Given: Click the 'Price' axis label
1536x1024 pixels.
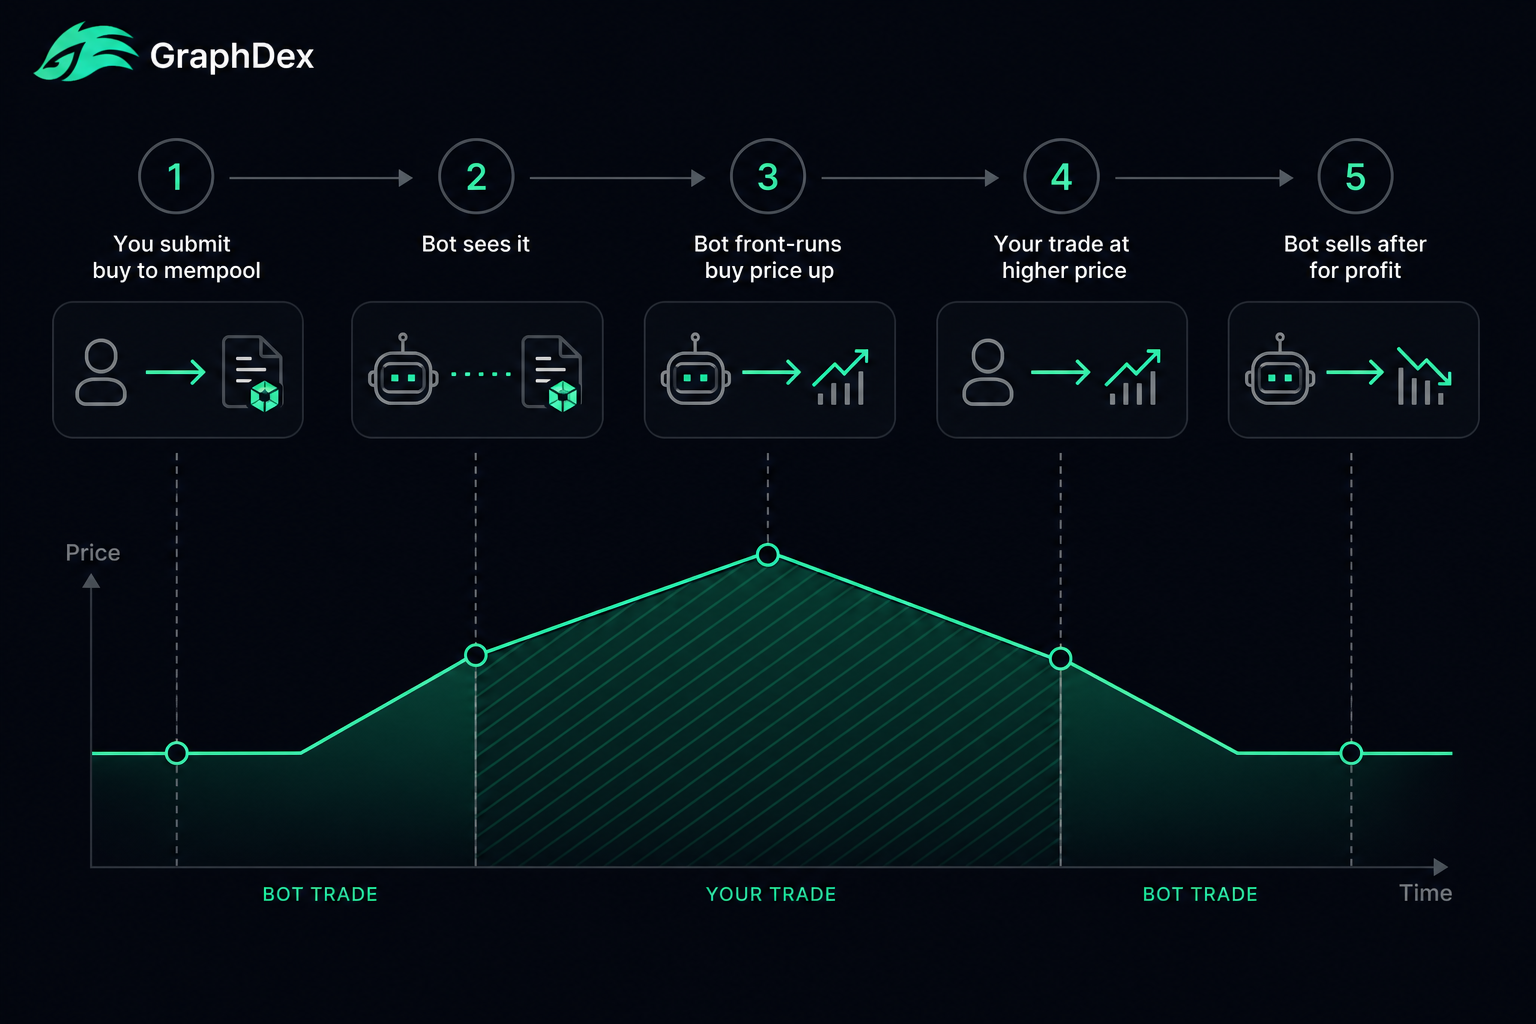Looking at the screenshot, I should click(93, 553).
